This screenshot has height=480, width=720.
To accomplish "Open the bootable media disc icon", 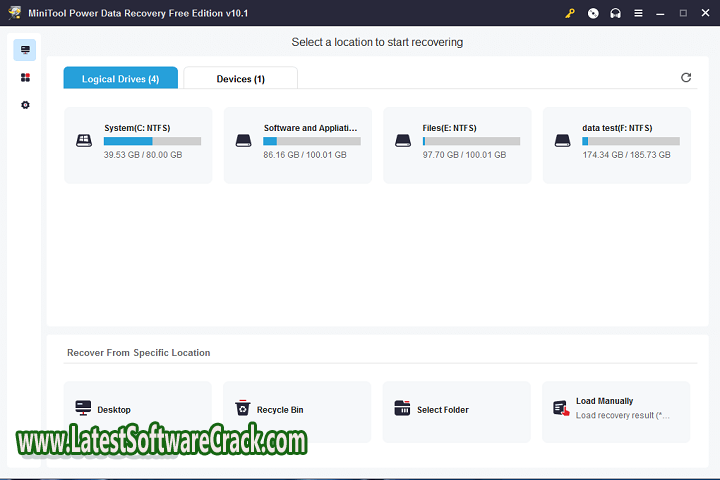I will click(x=593, y=13).
